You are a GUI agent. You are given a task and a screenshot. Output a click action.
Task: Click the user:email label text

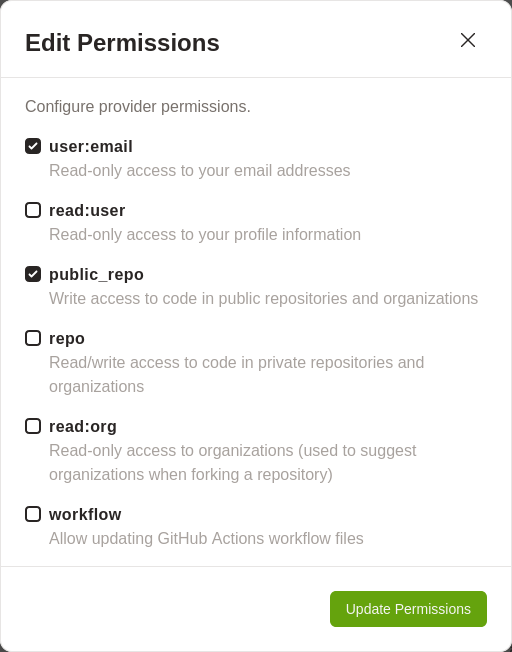click(91, 147)
